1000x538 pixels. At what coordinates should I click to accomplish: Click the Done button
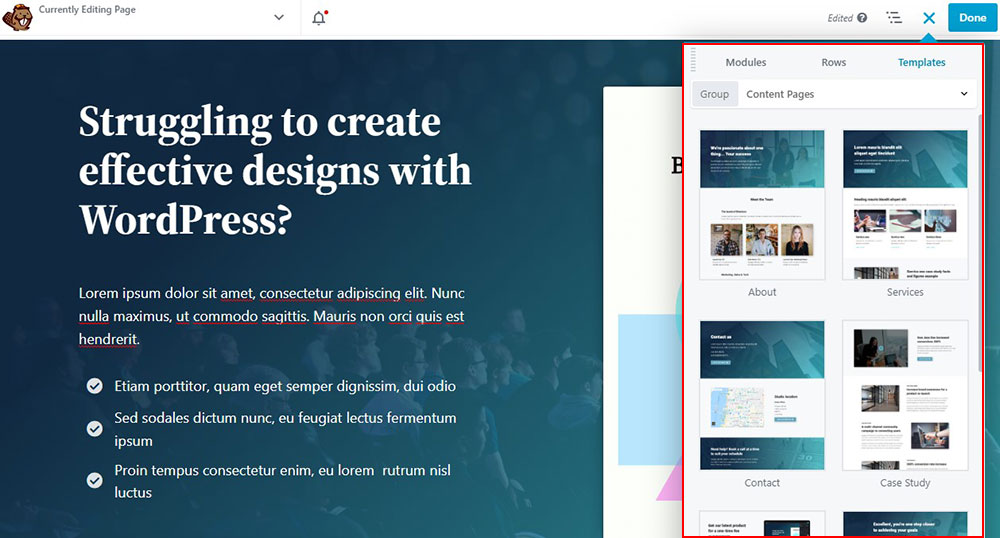point(972,18)
